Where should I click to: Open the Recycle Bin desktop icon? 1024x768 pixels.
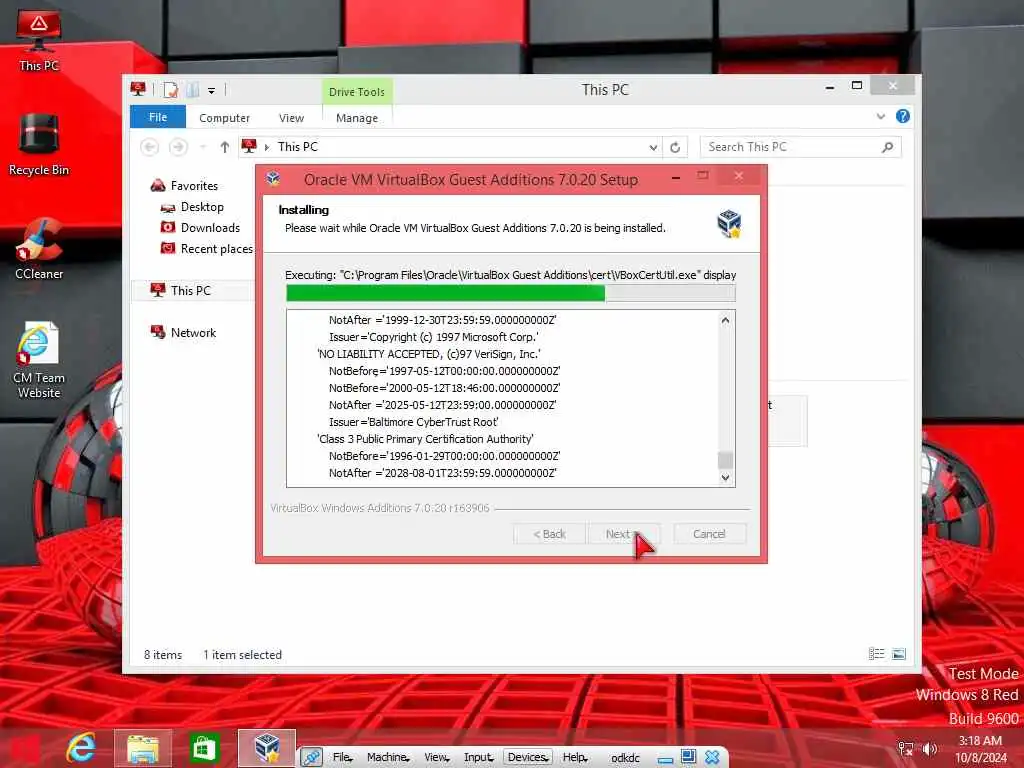[x=39, y=145]
